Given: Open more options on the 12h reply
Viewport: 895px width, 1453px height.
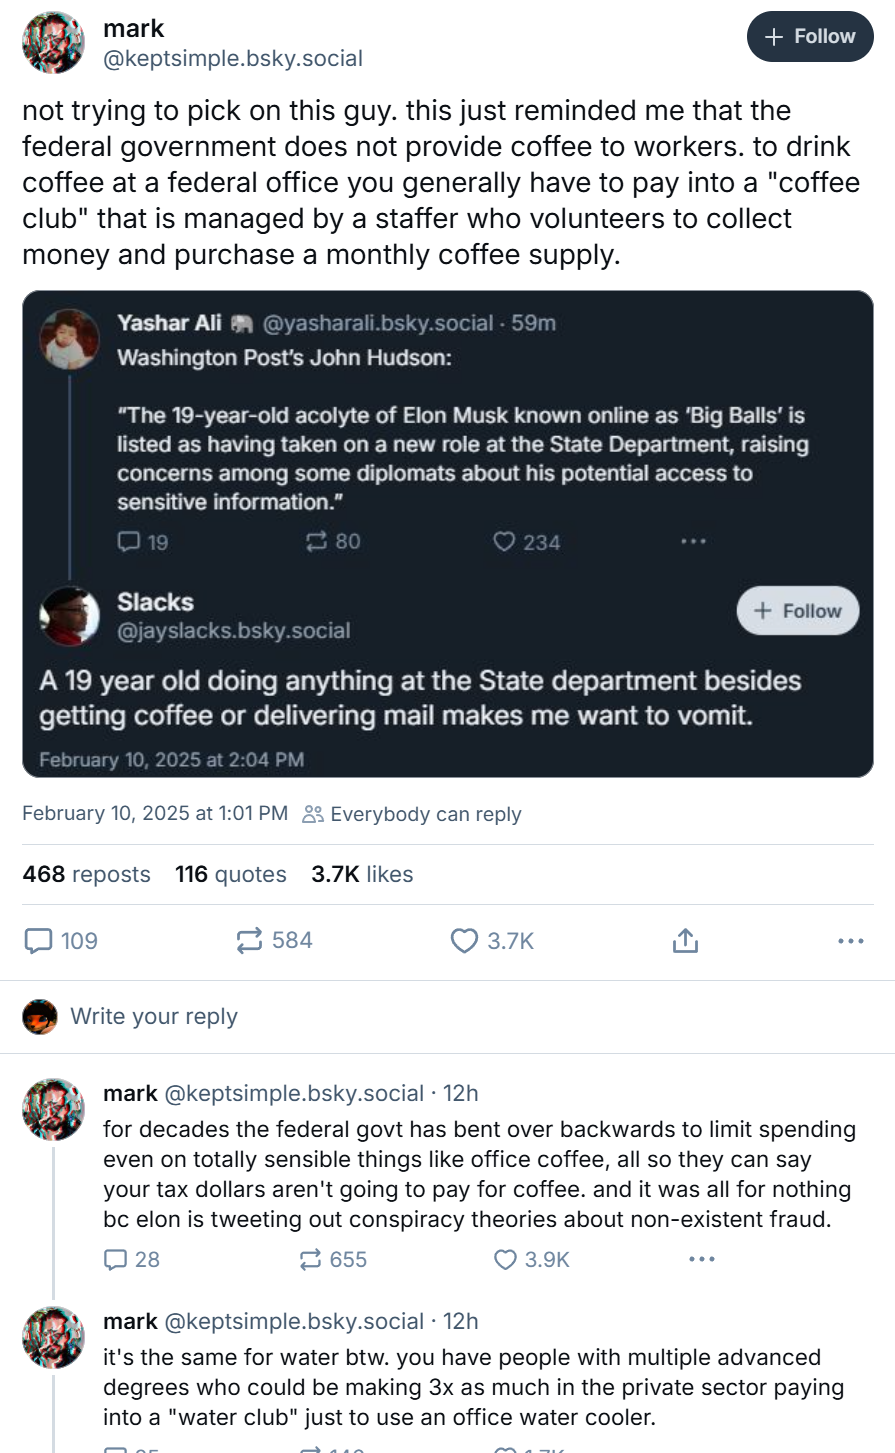Looking at the screenshot, I should tap(702, 1260).
